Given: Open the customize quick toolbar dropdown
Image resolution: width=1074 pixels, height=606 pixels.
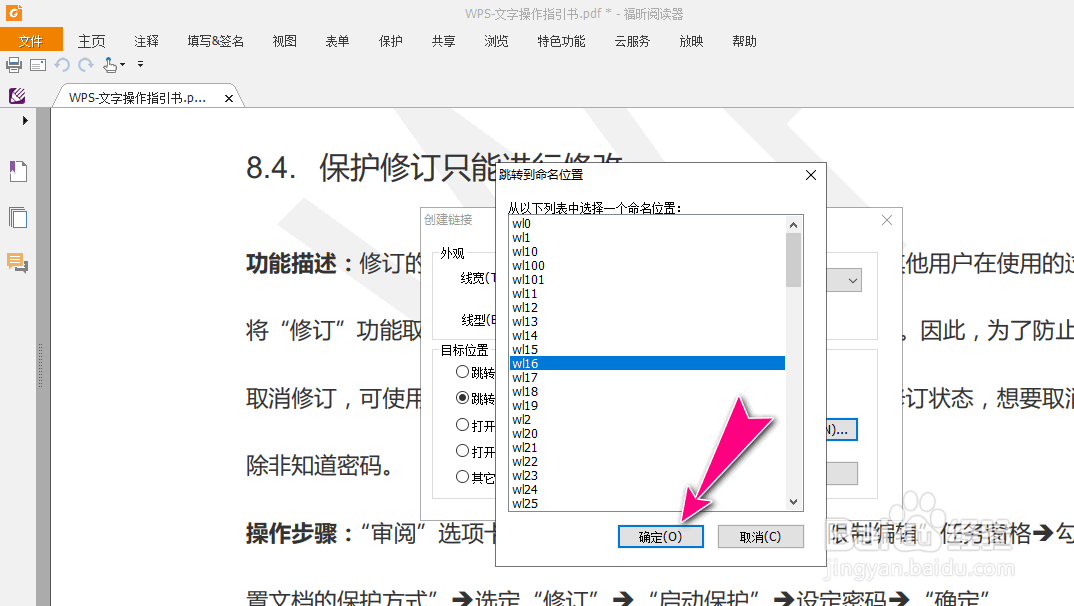Looking at the screenshot, I should tap(140, 64).
